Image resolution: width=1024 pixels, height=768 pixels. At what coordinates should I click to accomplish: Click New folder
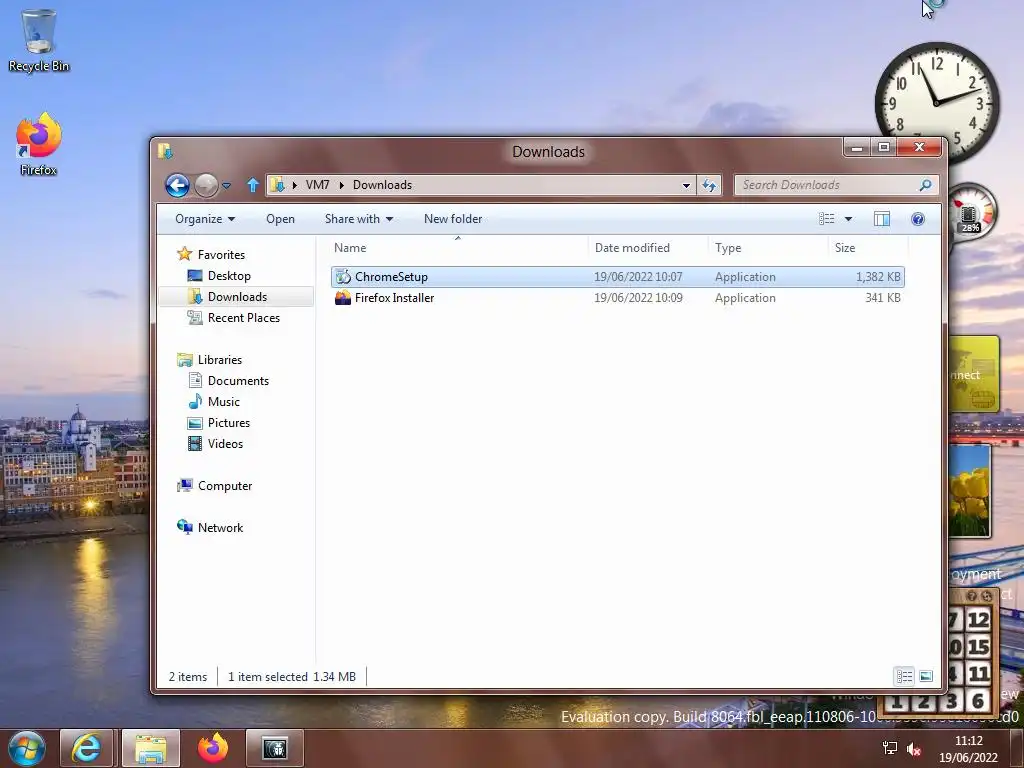(453, 219)
